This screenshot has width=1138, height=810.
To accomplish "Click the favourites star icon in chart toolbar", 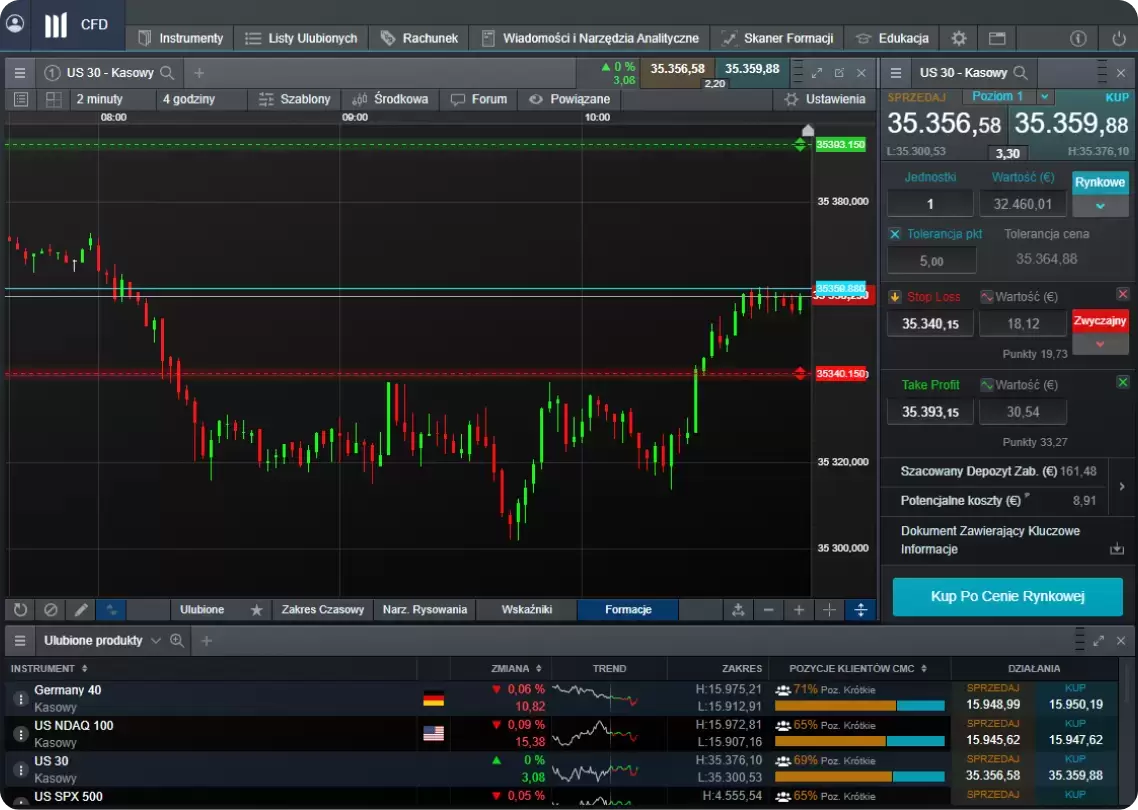I will click(256, 610).
